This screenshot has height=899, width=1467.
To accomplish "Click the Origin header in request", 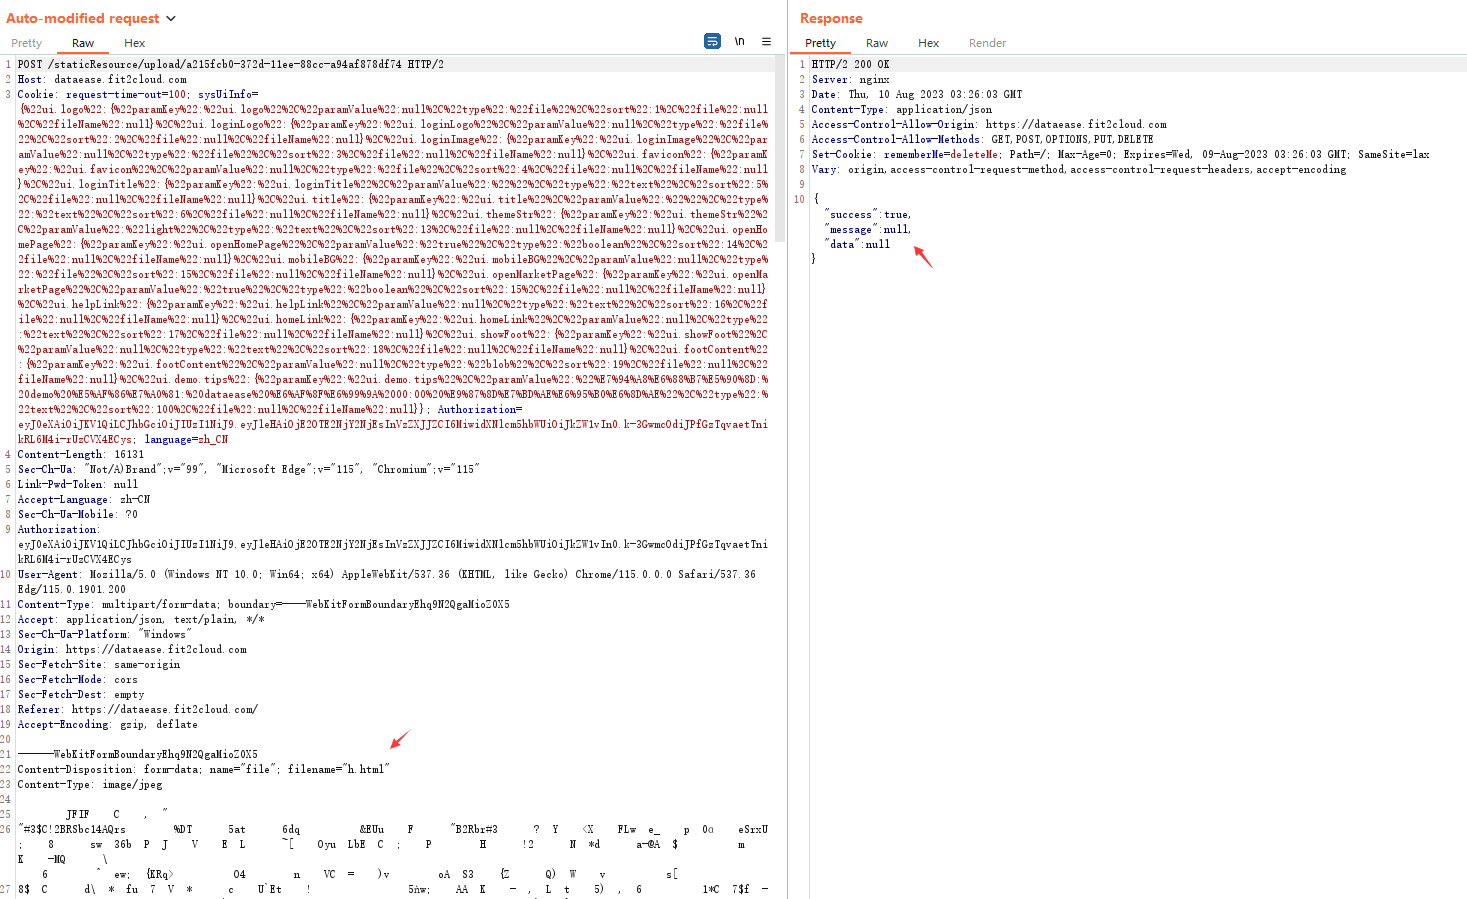I will pyautogui.click(x=132, y=649).
